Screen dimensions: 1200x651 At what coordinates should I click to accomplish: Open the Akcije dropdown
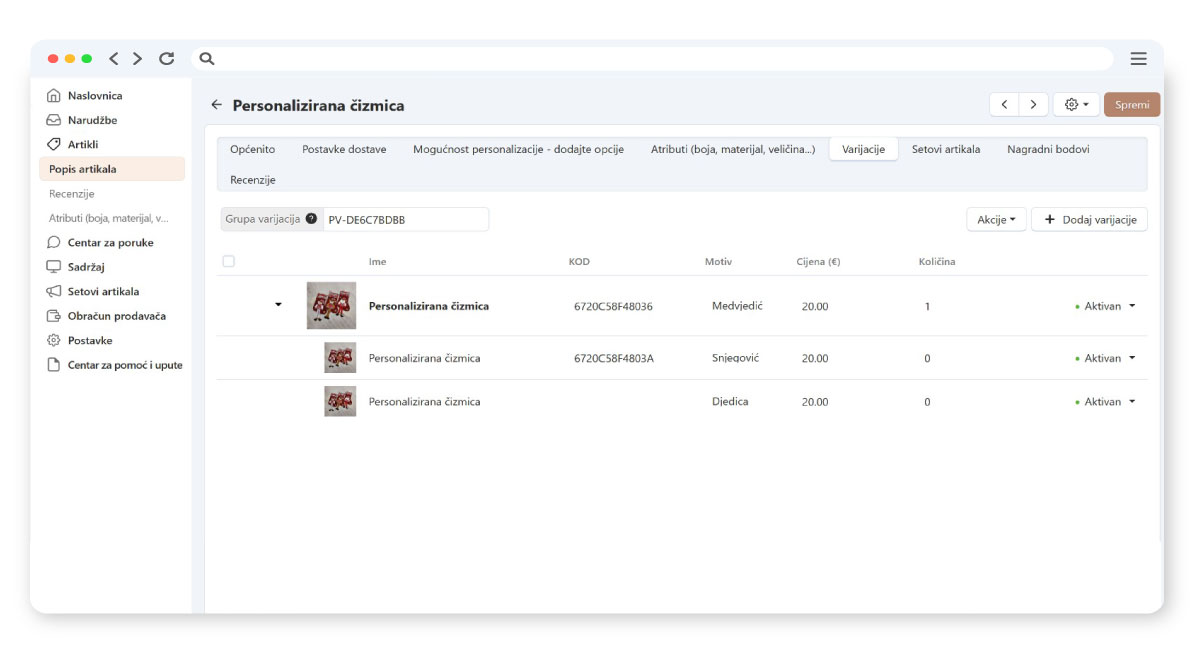[x=995, y=220]
